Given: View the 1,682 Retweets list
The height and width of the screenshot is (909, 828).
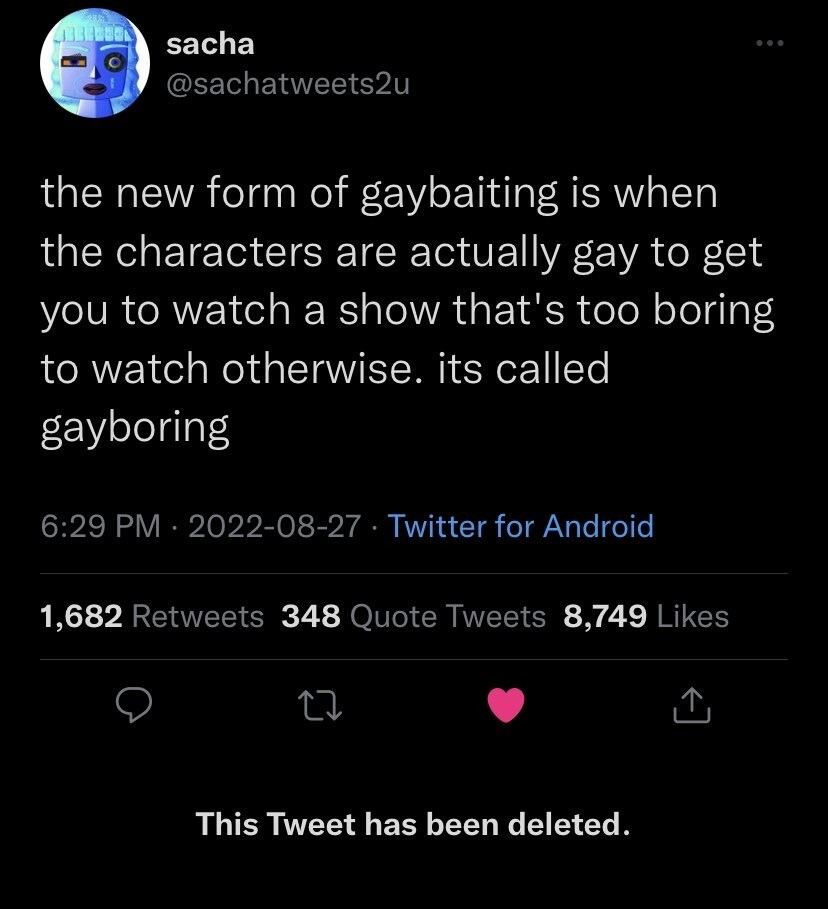Looking at the screenshot, I should coord(152,617).
